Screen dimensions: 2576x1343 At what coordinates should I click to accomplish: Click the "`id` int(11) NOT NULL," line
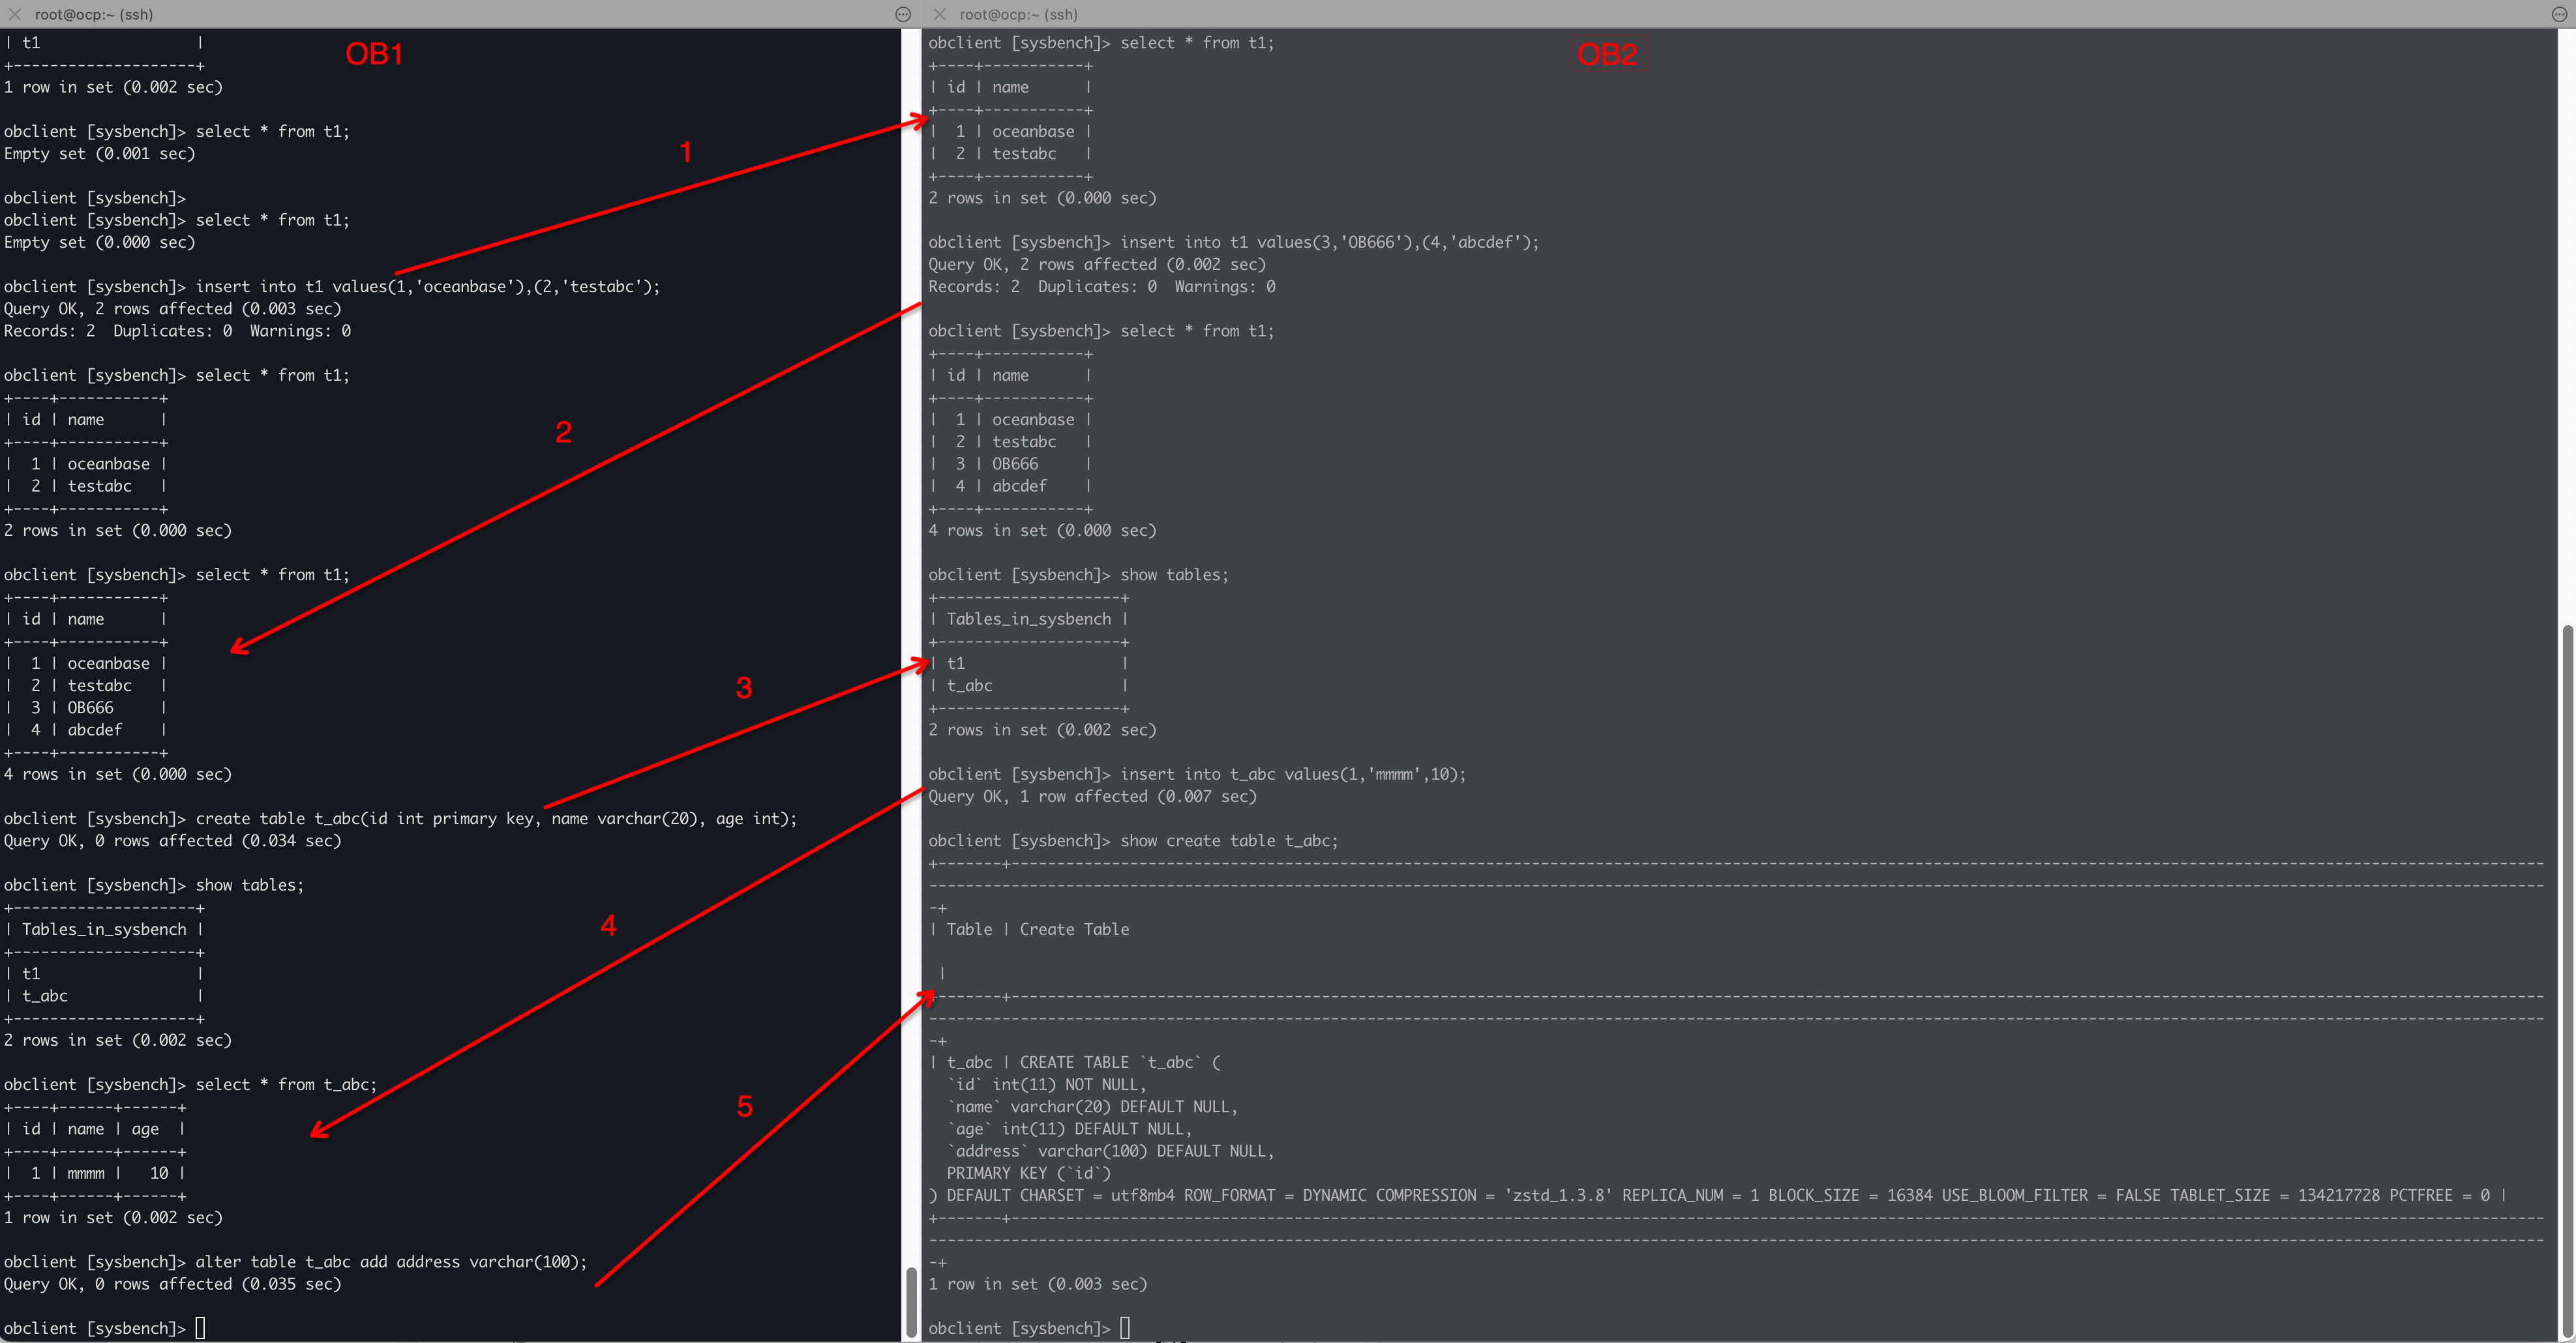click(x=1047, y=1085)
